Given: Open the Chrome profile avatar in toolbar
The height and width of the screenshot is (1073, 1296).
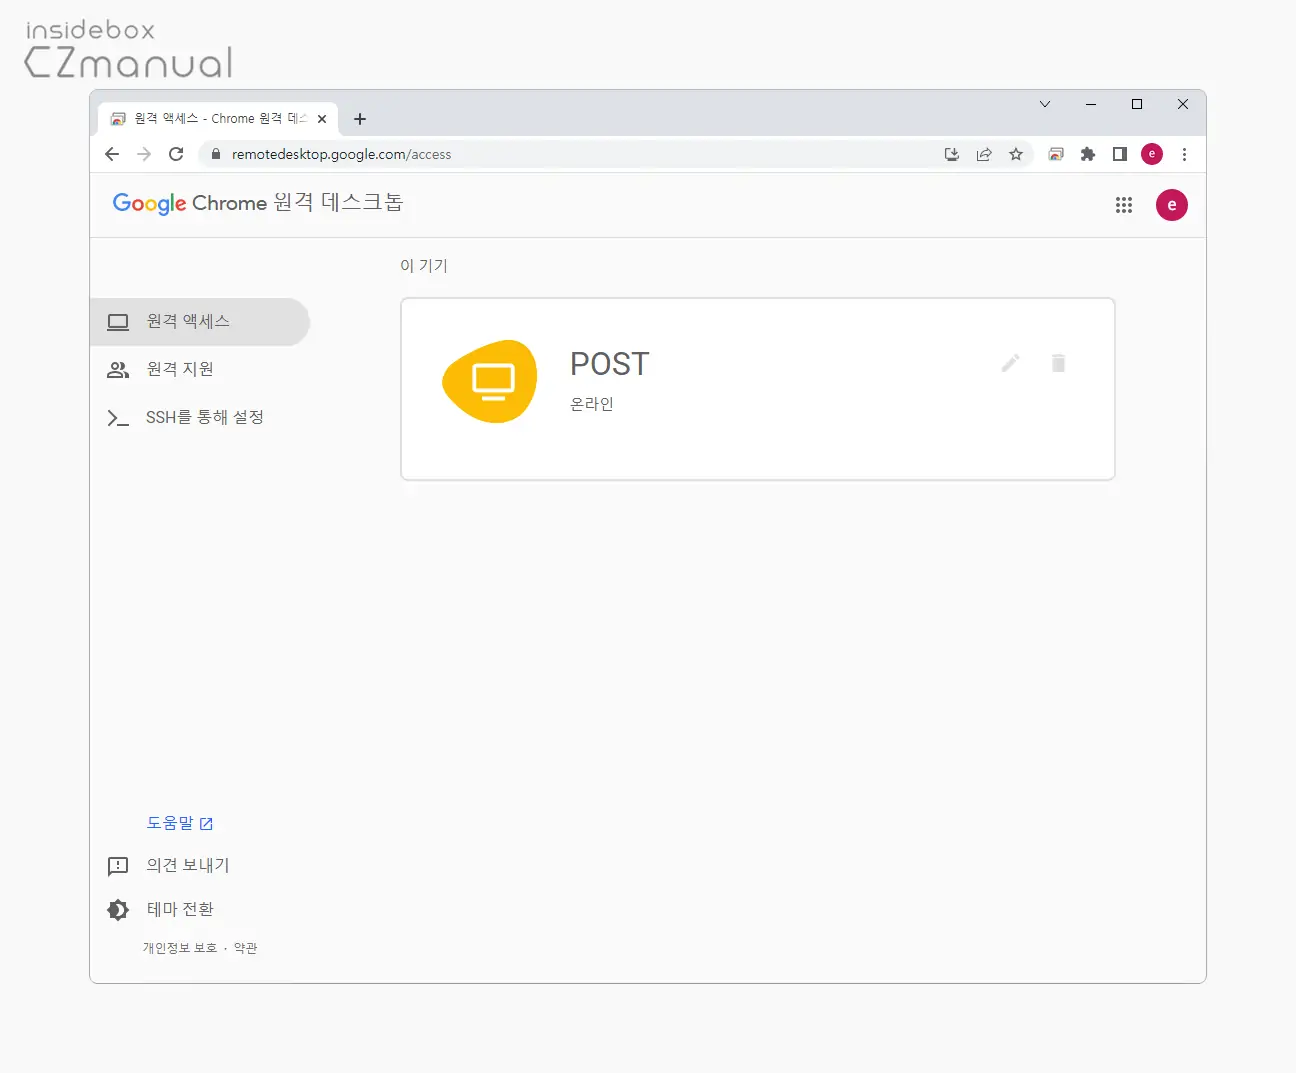Looking at the screenshot, I should point(1152,154).
